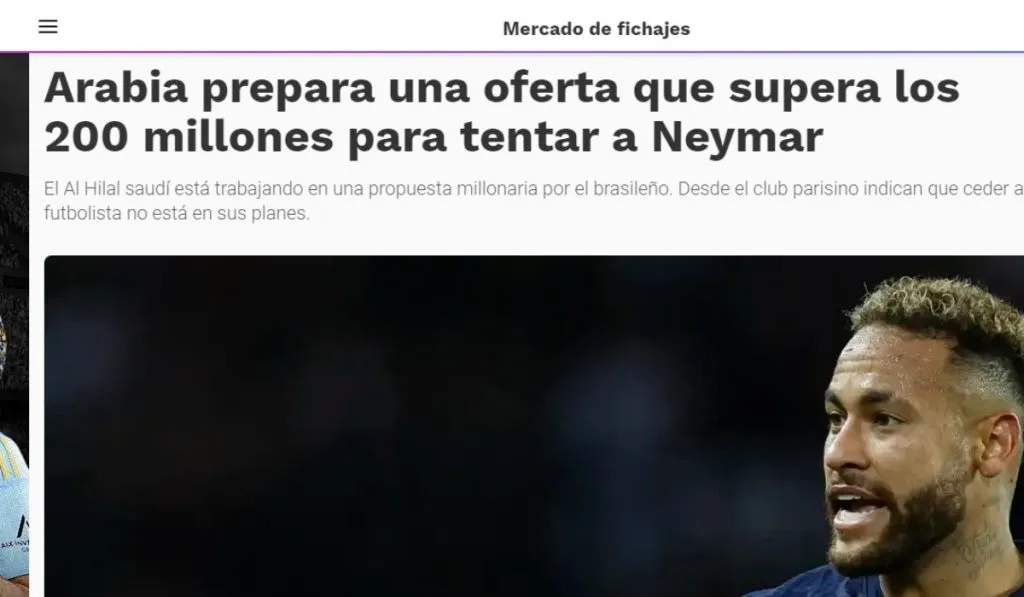This screenshot has height=597, width=1024.
Task: Open the partially visible left-side article image
Action: pyautogui.click(x=14, y=325)
